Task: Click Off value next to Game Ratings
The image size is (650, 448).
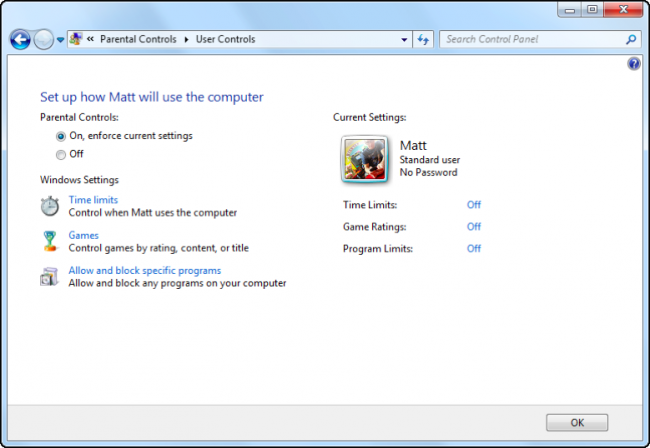Action: [x=474, y=227]
